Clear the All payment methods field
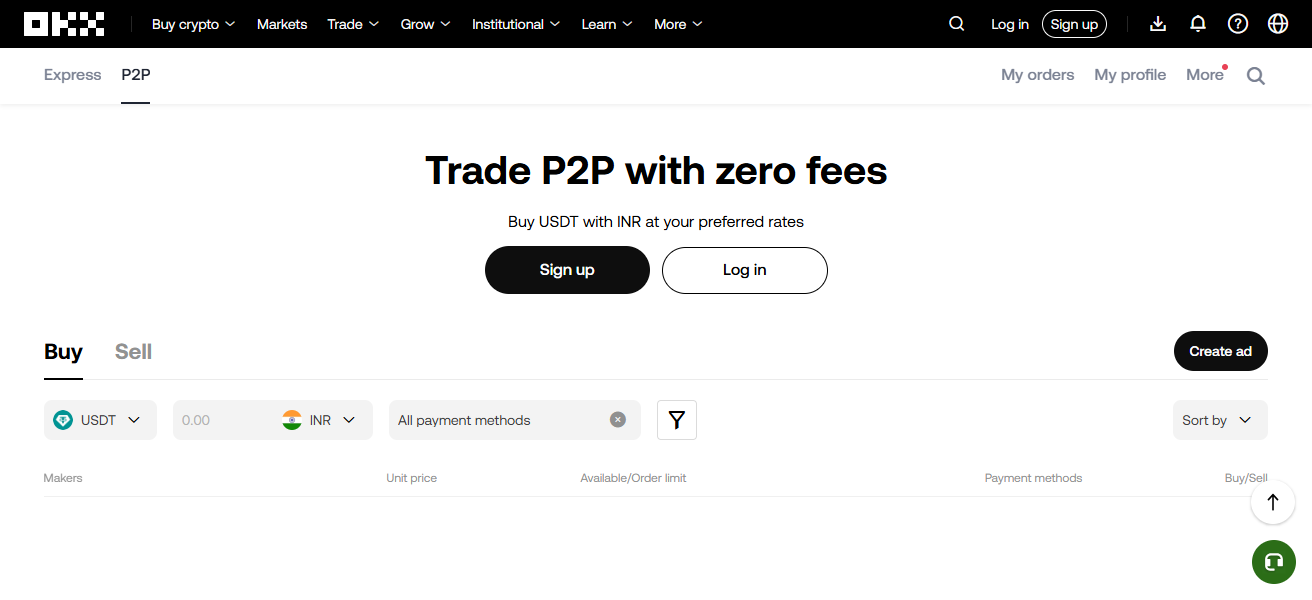The image size is (1312, 600). [617, 420]
